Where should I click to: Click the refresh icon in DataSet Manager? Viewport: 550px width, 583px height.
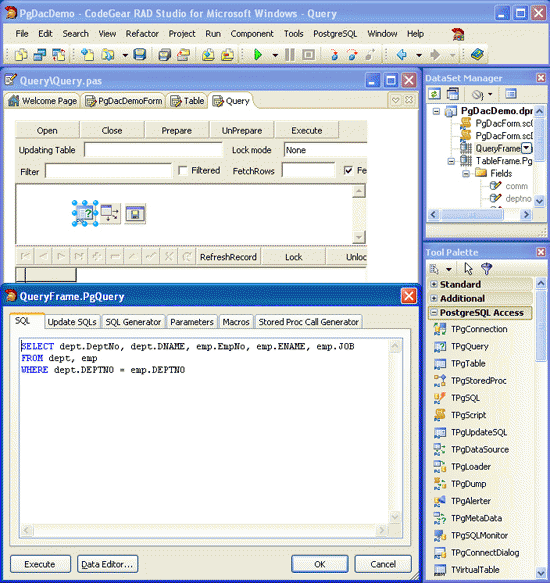pos(434,94)
